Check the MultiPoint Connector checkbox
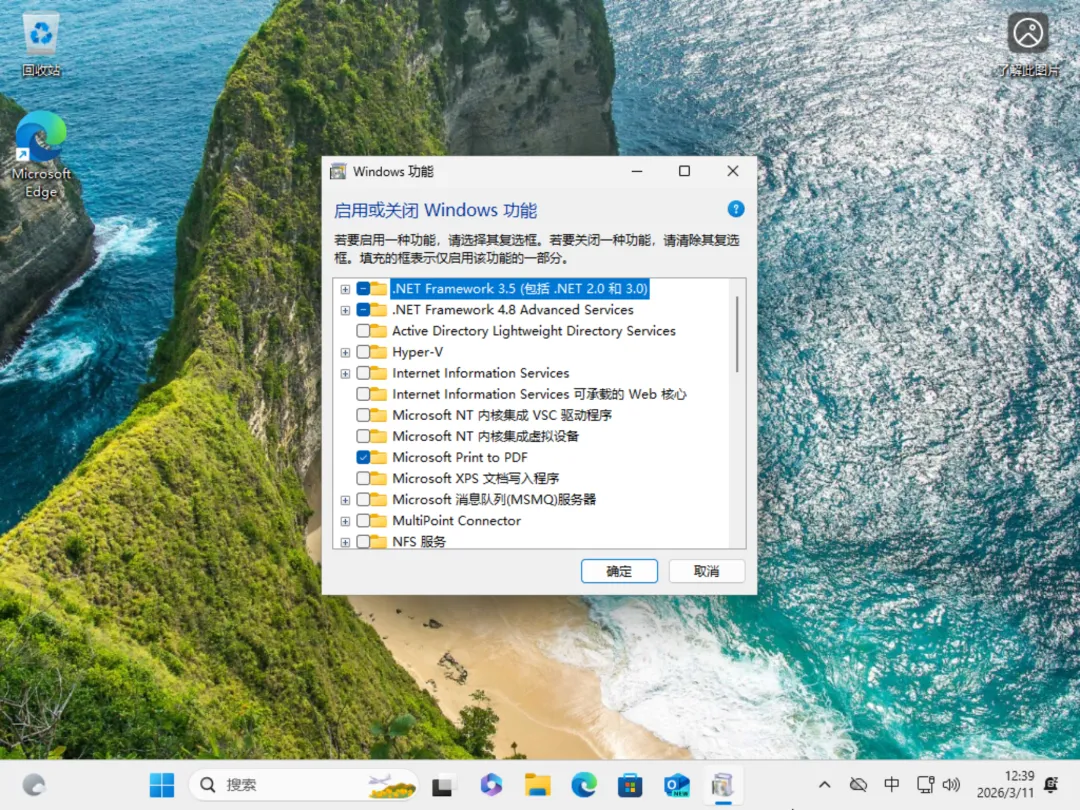This screenshot has width=1080, height=810. [363, 521]
